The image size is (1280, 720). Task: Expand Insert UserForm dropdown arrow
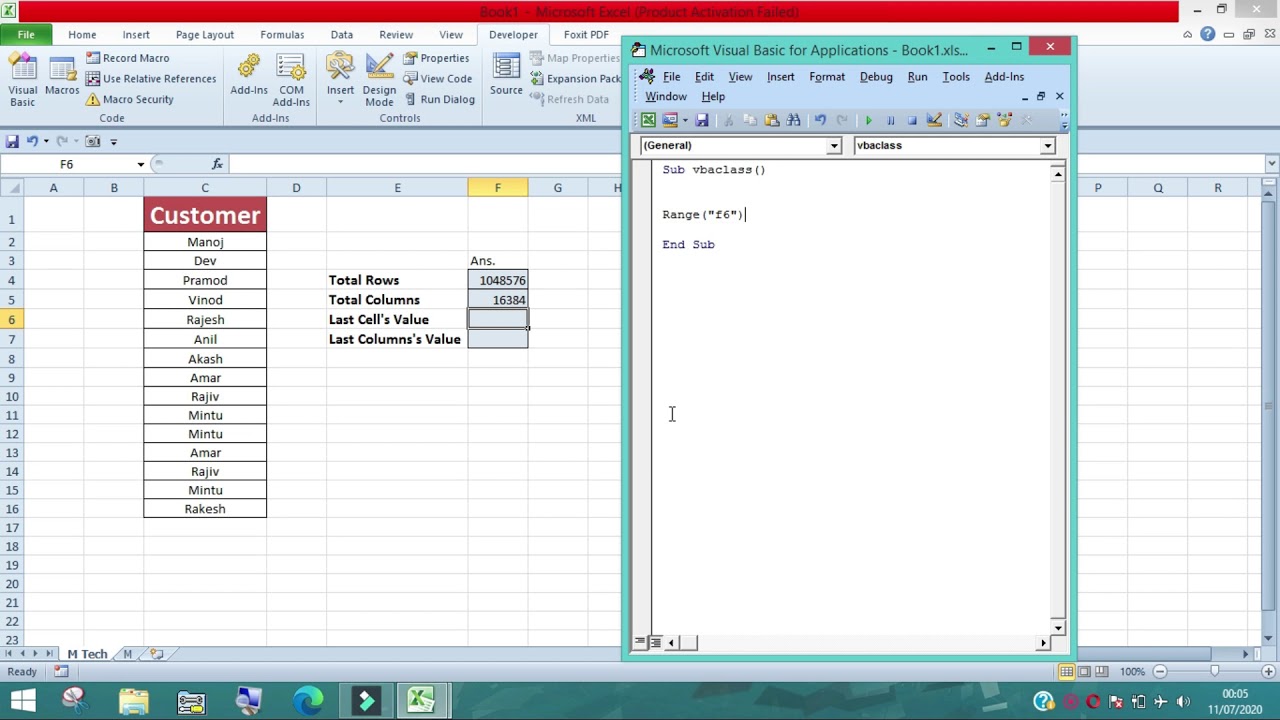tap(685, 121)
